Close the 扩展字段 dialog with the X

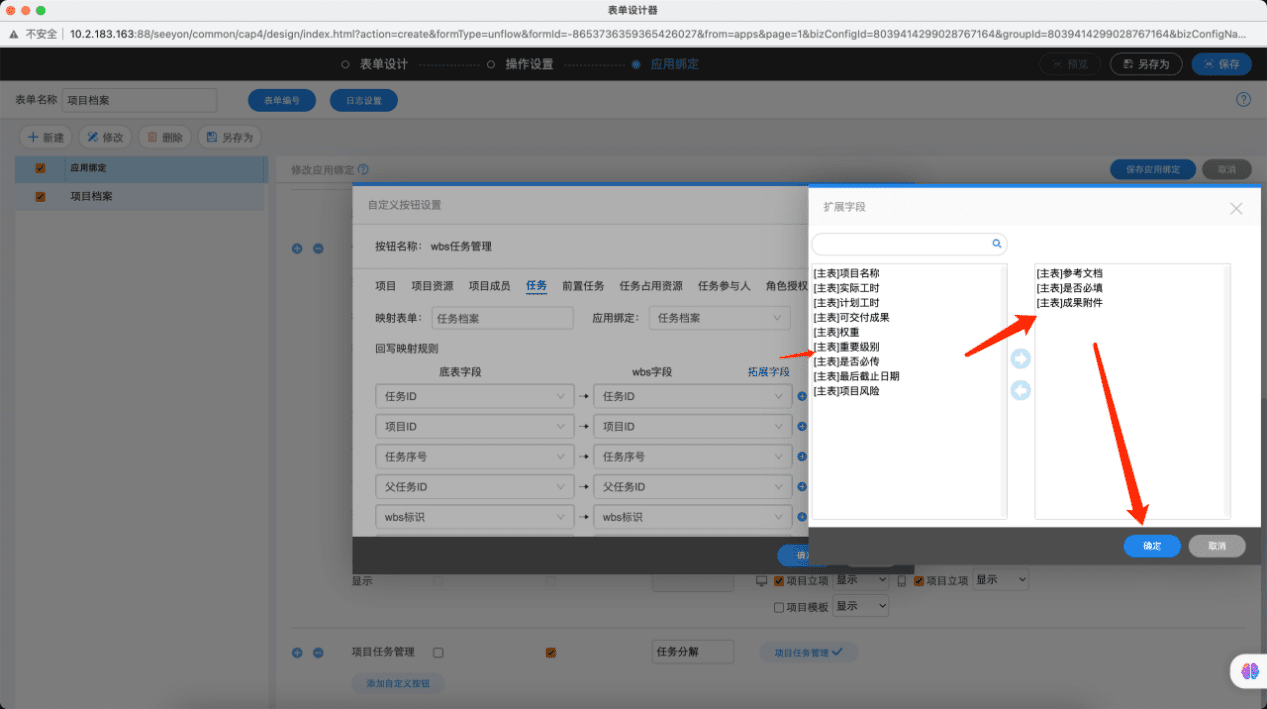pos(1236,208)
